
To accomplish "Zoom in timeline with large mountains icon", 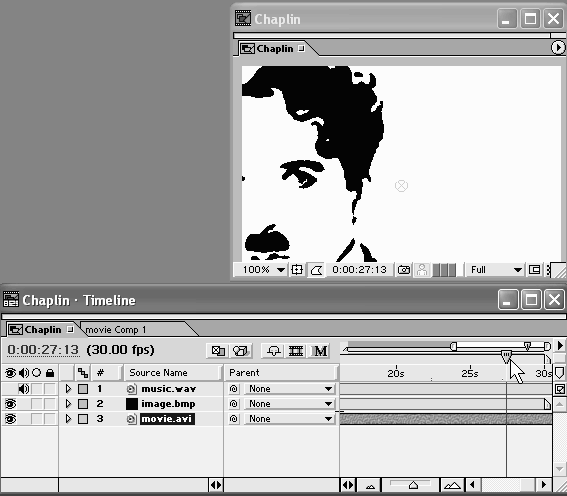I will (452, 486).
